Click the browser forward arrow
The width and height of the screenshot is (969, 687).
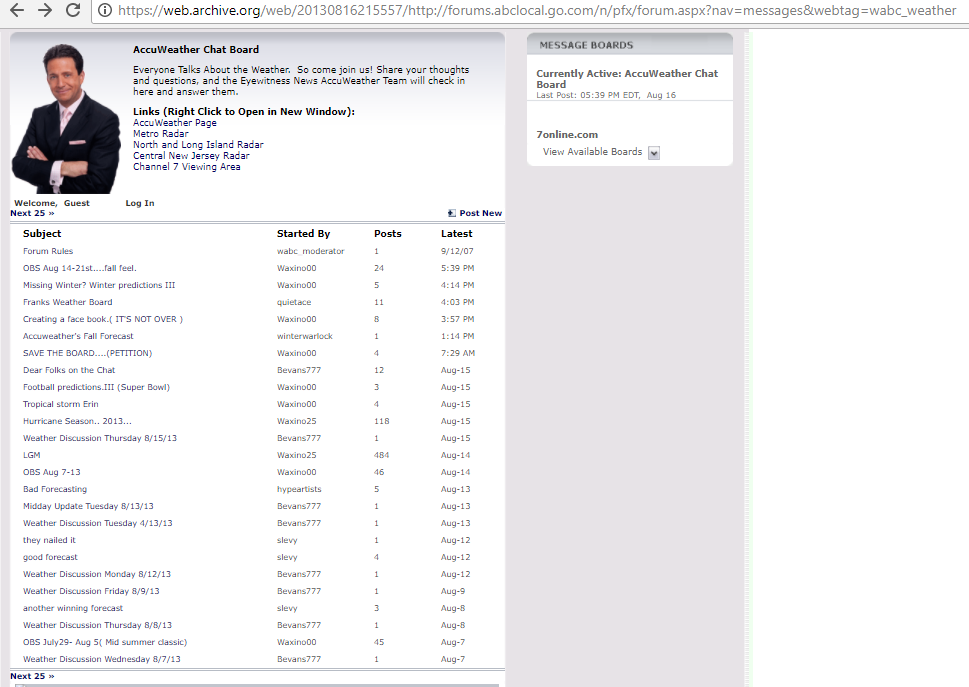(44, 10)
